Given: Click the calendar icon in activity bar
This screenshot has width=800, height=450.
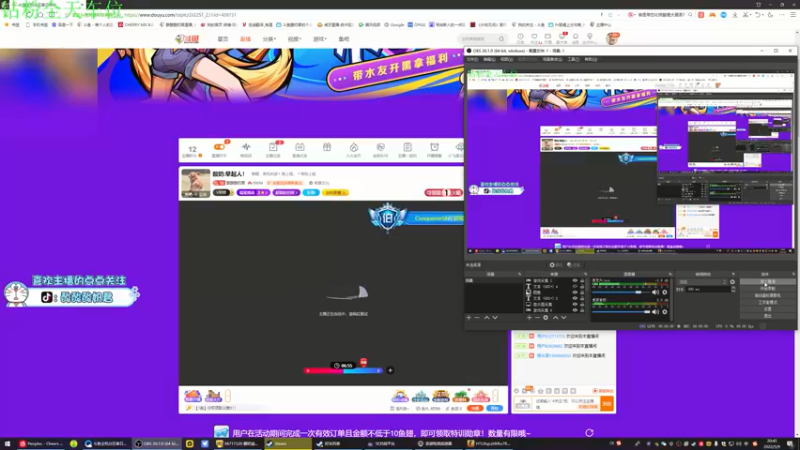Looking at the screenshot, I should [299, 147].
